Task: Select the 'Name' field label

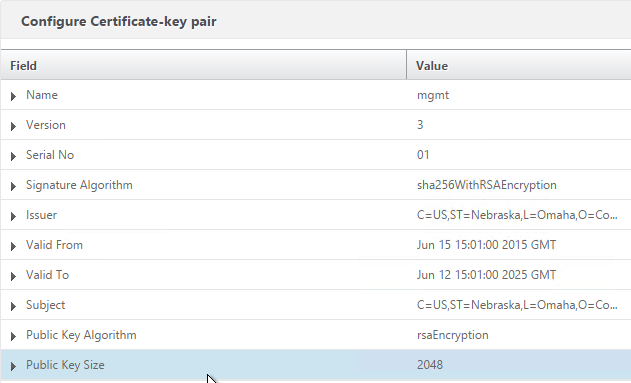Action: (x=42, y=95)
